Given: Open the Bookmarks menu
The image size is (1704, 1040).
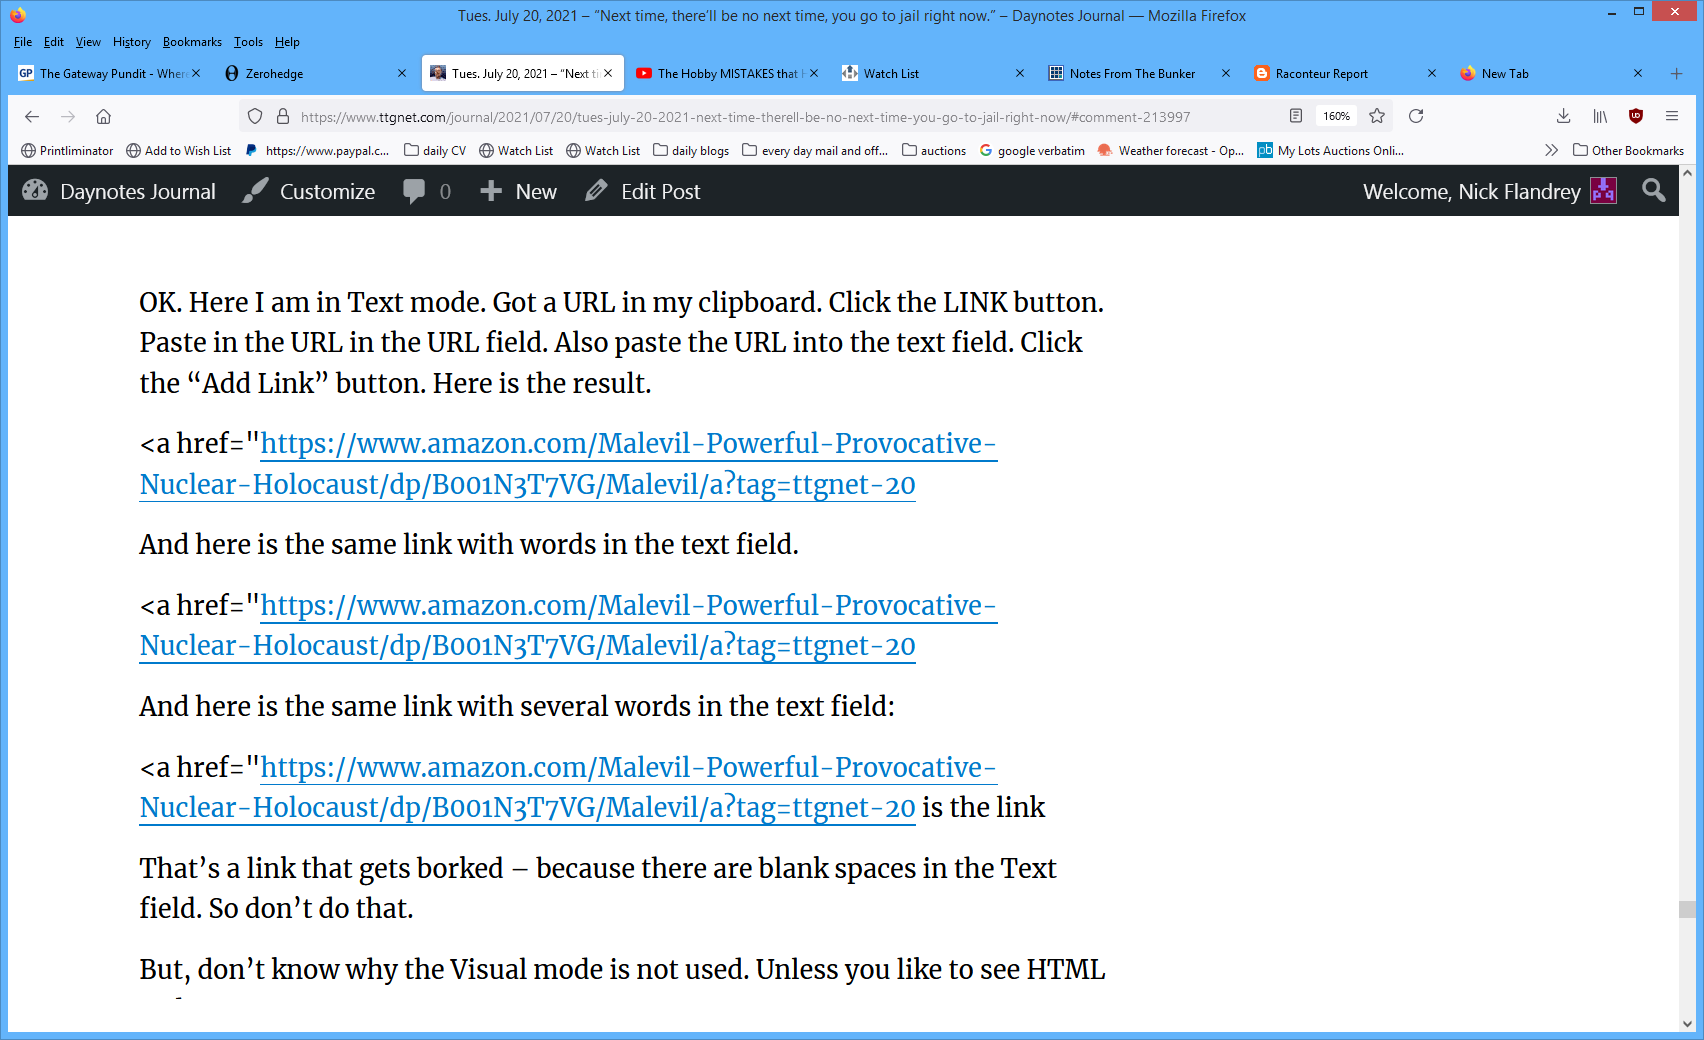Looking at the screenshot, I should 192,42.
